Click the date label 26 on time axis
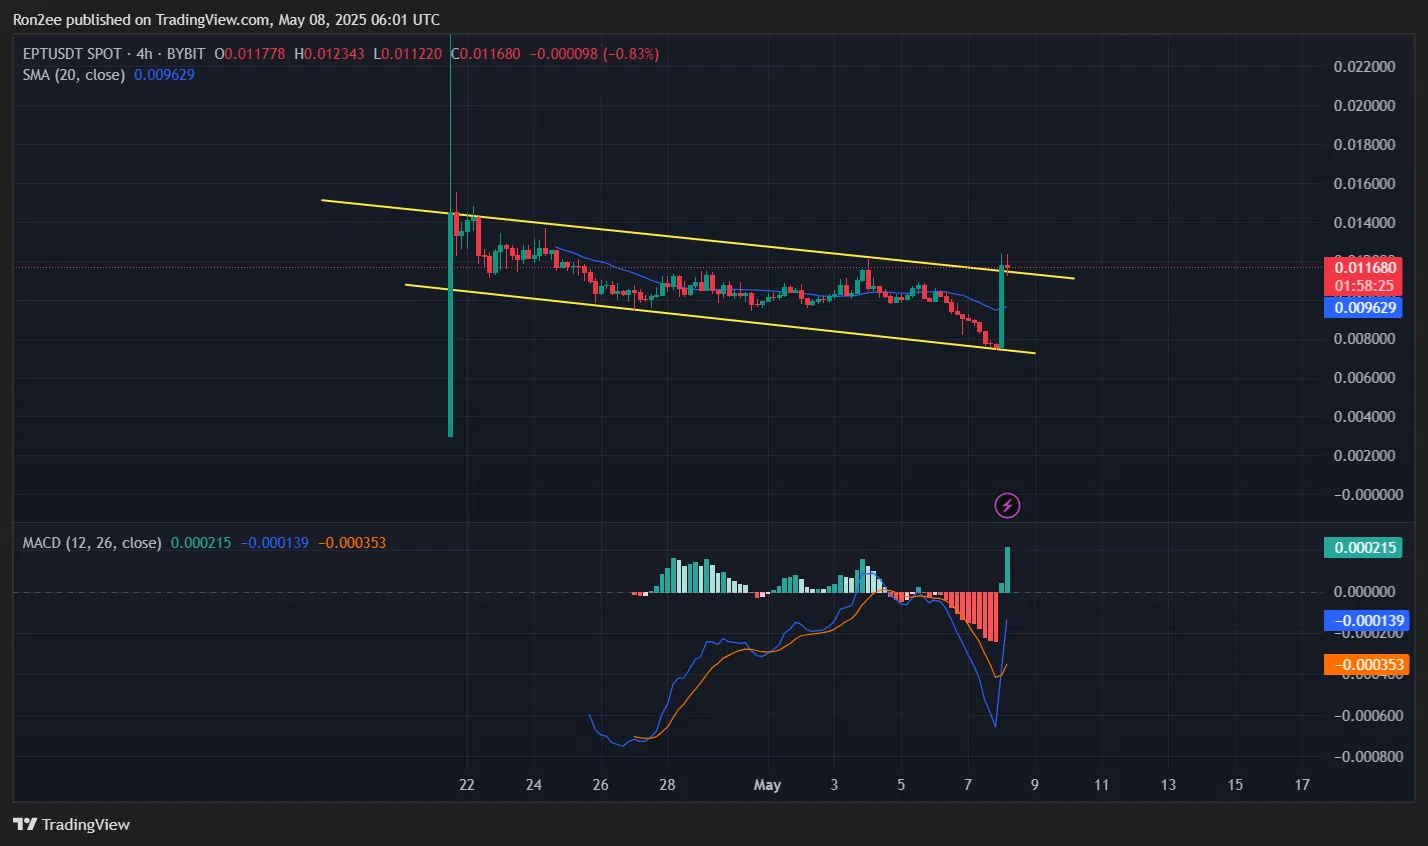1428x846 pixels. 601,785
